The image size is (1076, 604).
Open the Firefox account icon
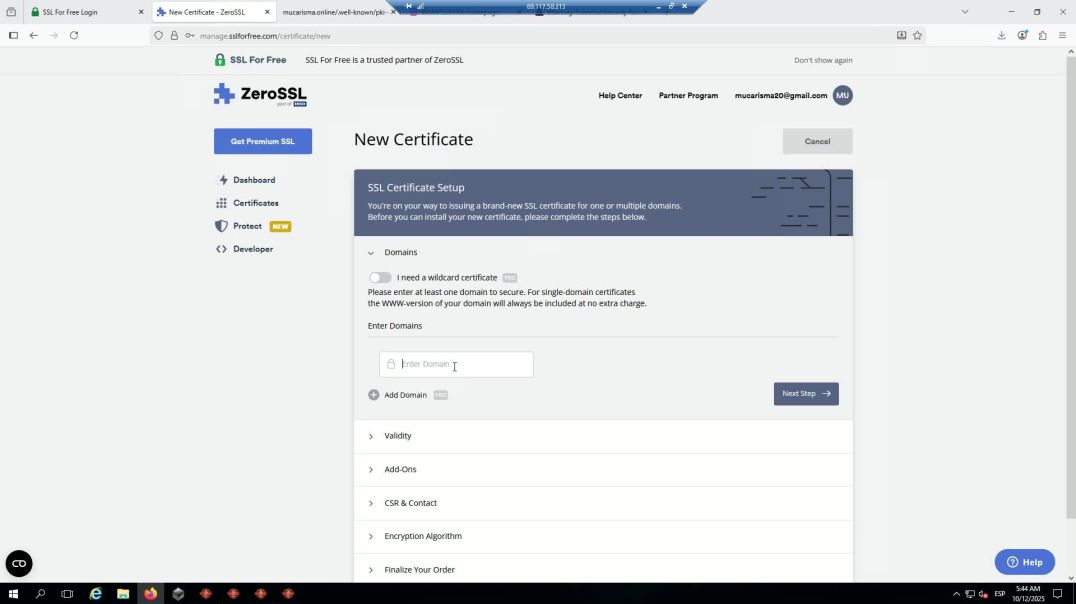click(1022, 35)
